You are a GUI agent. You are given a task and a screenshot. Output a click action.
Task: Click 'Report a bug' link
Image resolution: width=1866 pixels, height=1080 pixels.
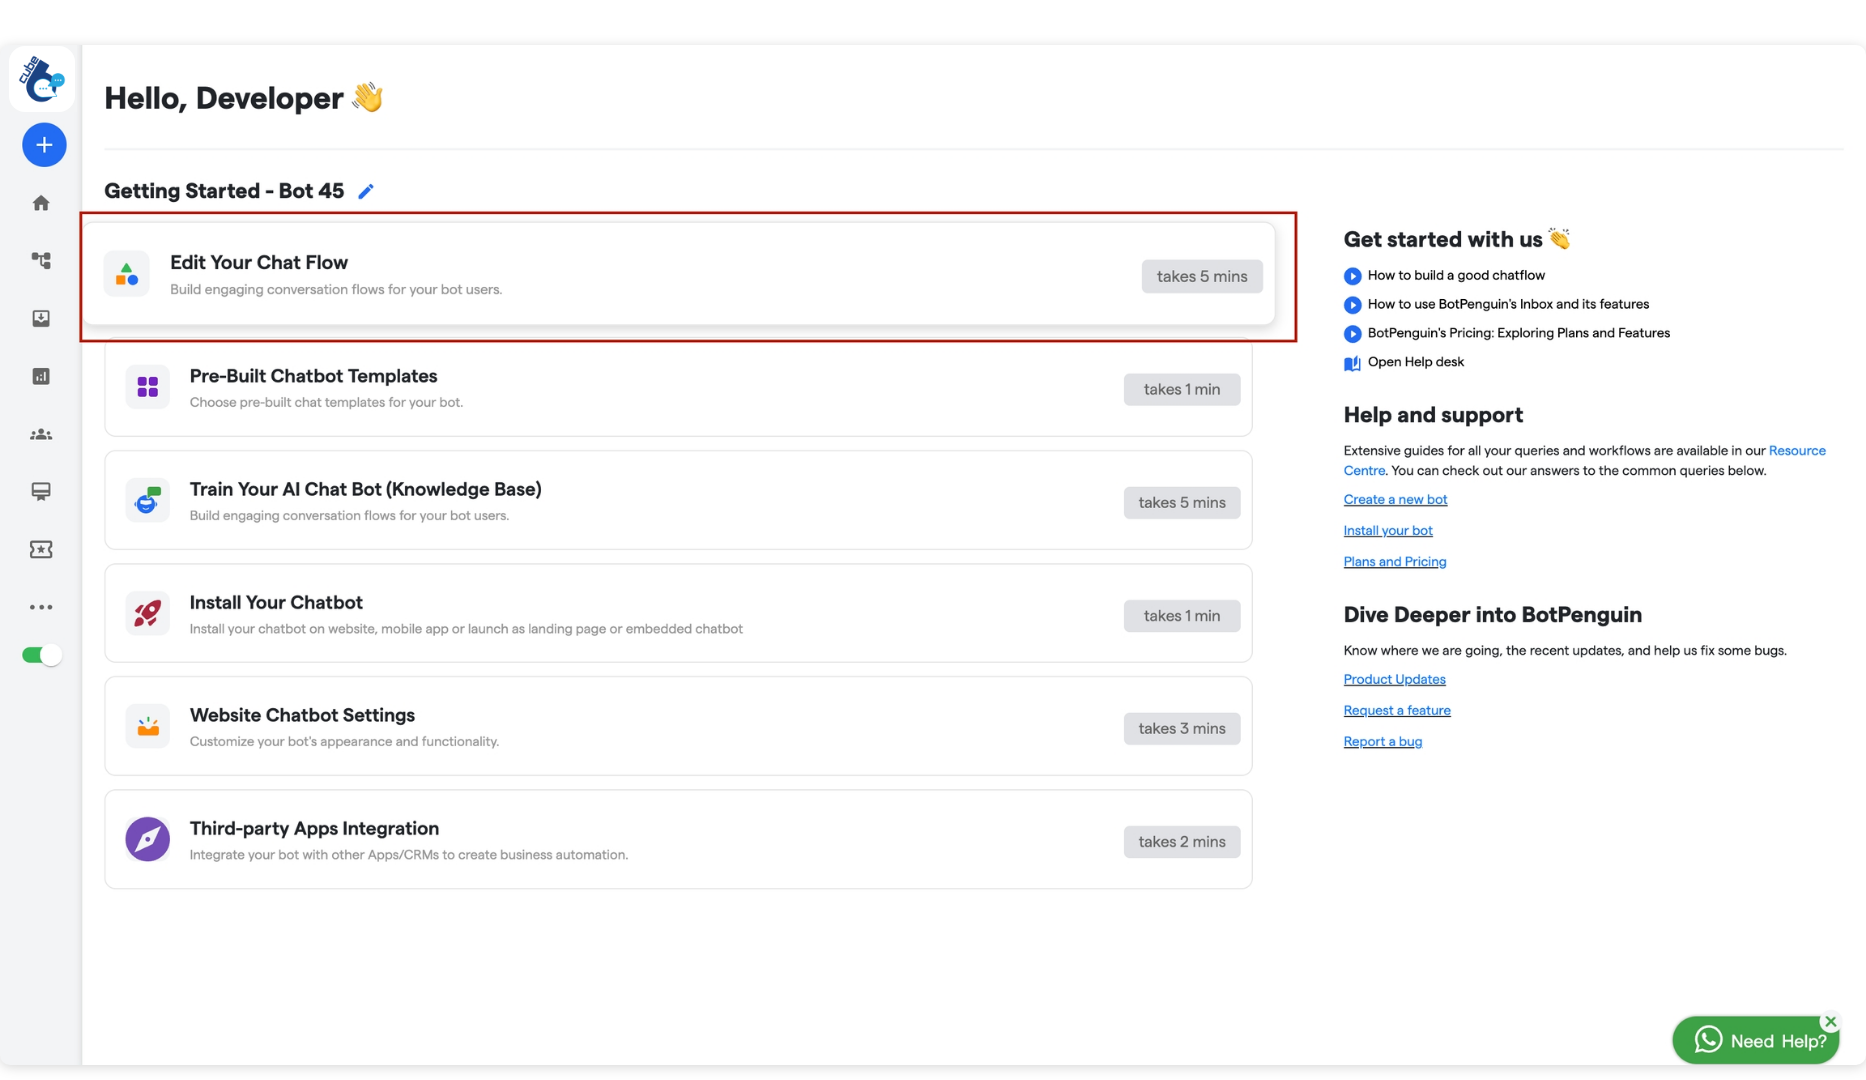[x=1383, y=741]
